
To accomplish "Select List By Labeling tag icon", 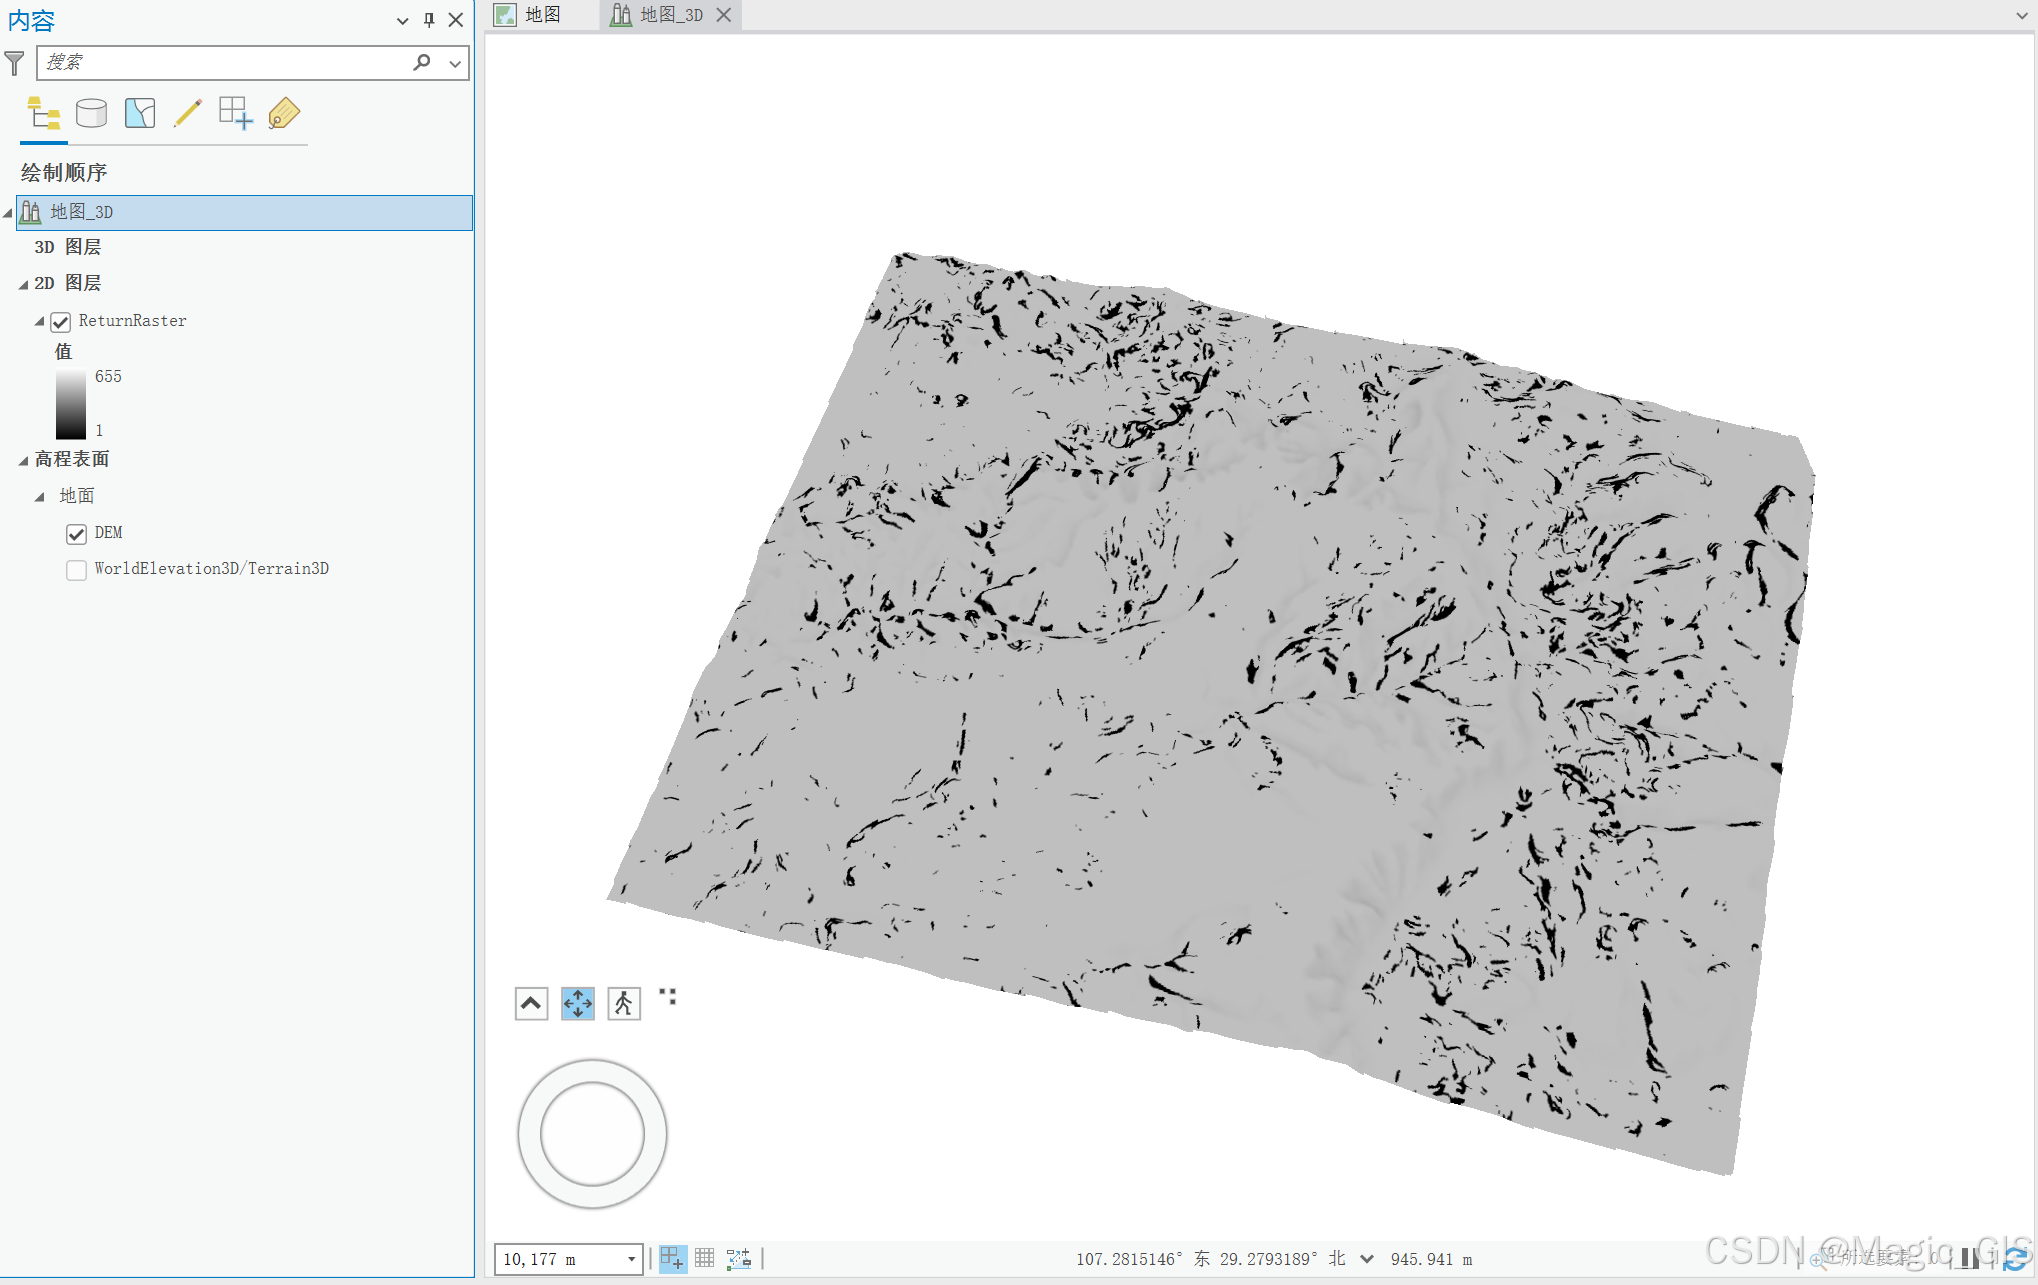I will pos(284,113).
